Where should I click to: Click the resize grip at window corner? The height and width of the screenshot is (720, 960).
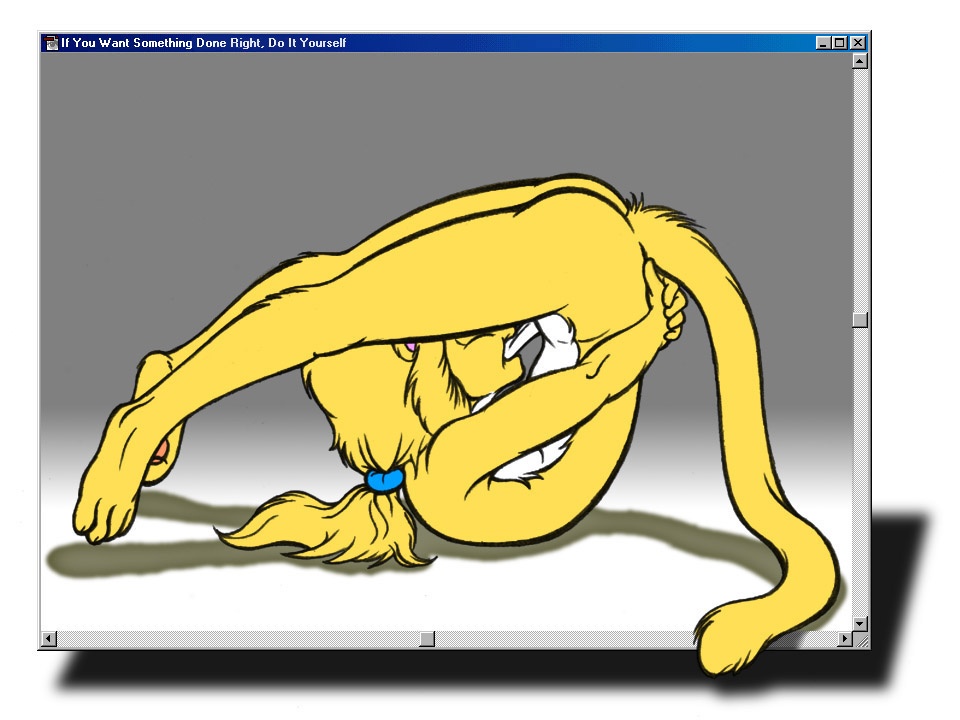[x=861, y=640]
